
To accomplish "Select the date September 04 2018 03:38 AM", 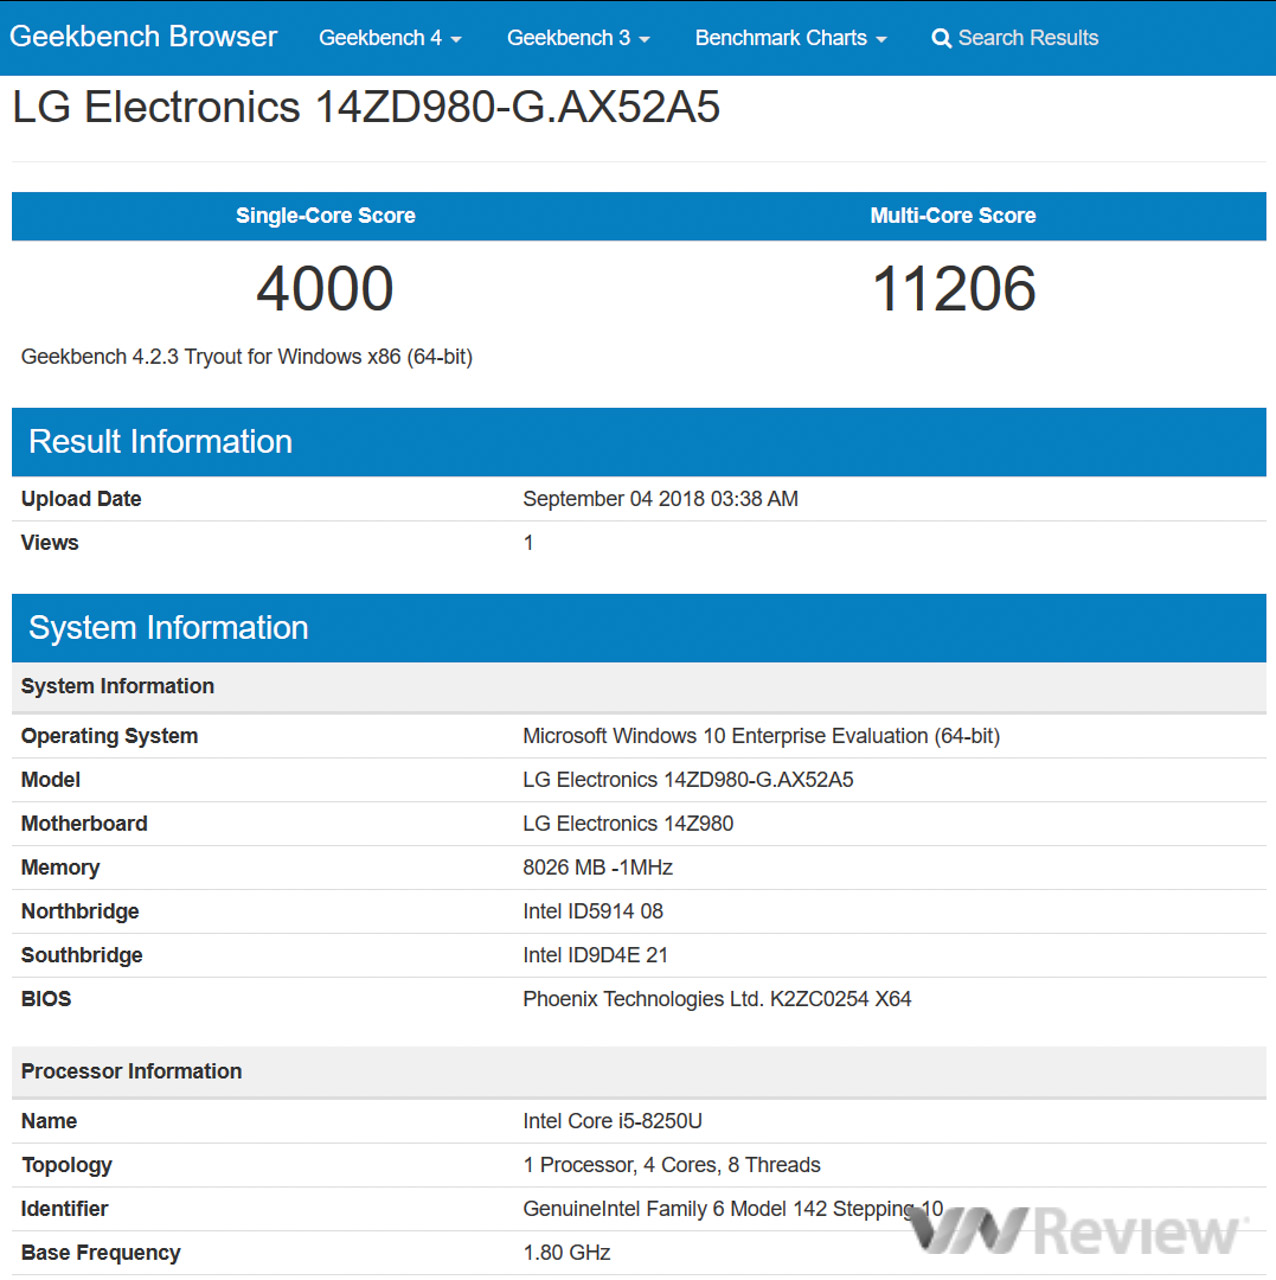I will coord(660,499).
